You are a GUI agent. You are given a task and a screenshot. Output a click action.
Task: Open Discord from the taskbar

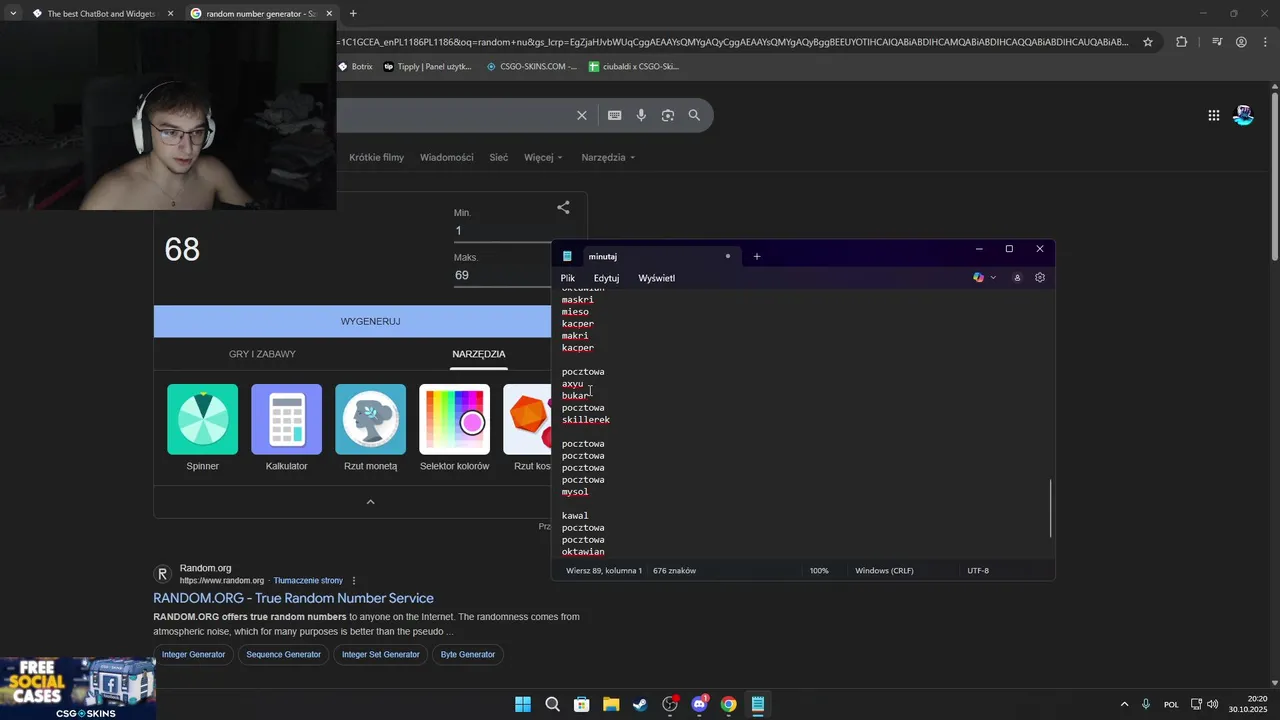click(x=699, y=704)
